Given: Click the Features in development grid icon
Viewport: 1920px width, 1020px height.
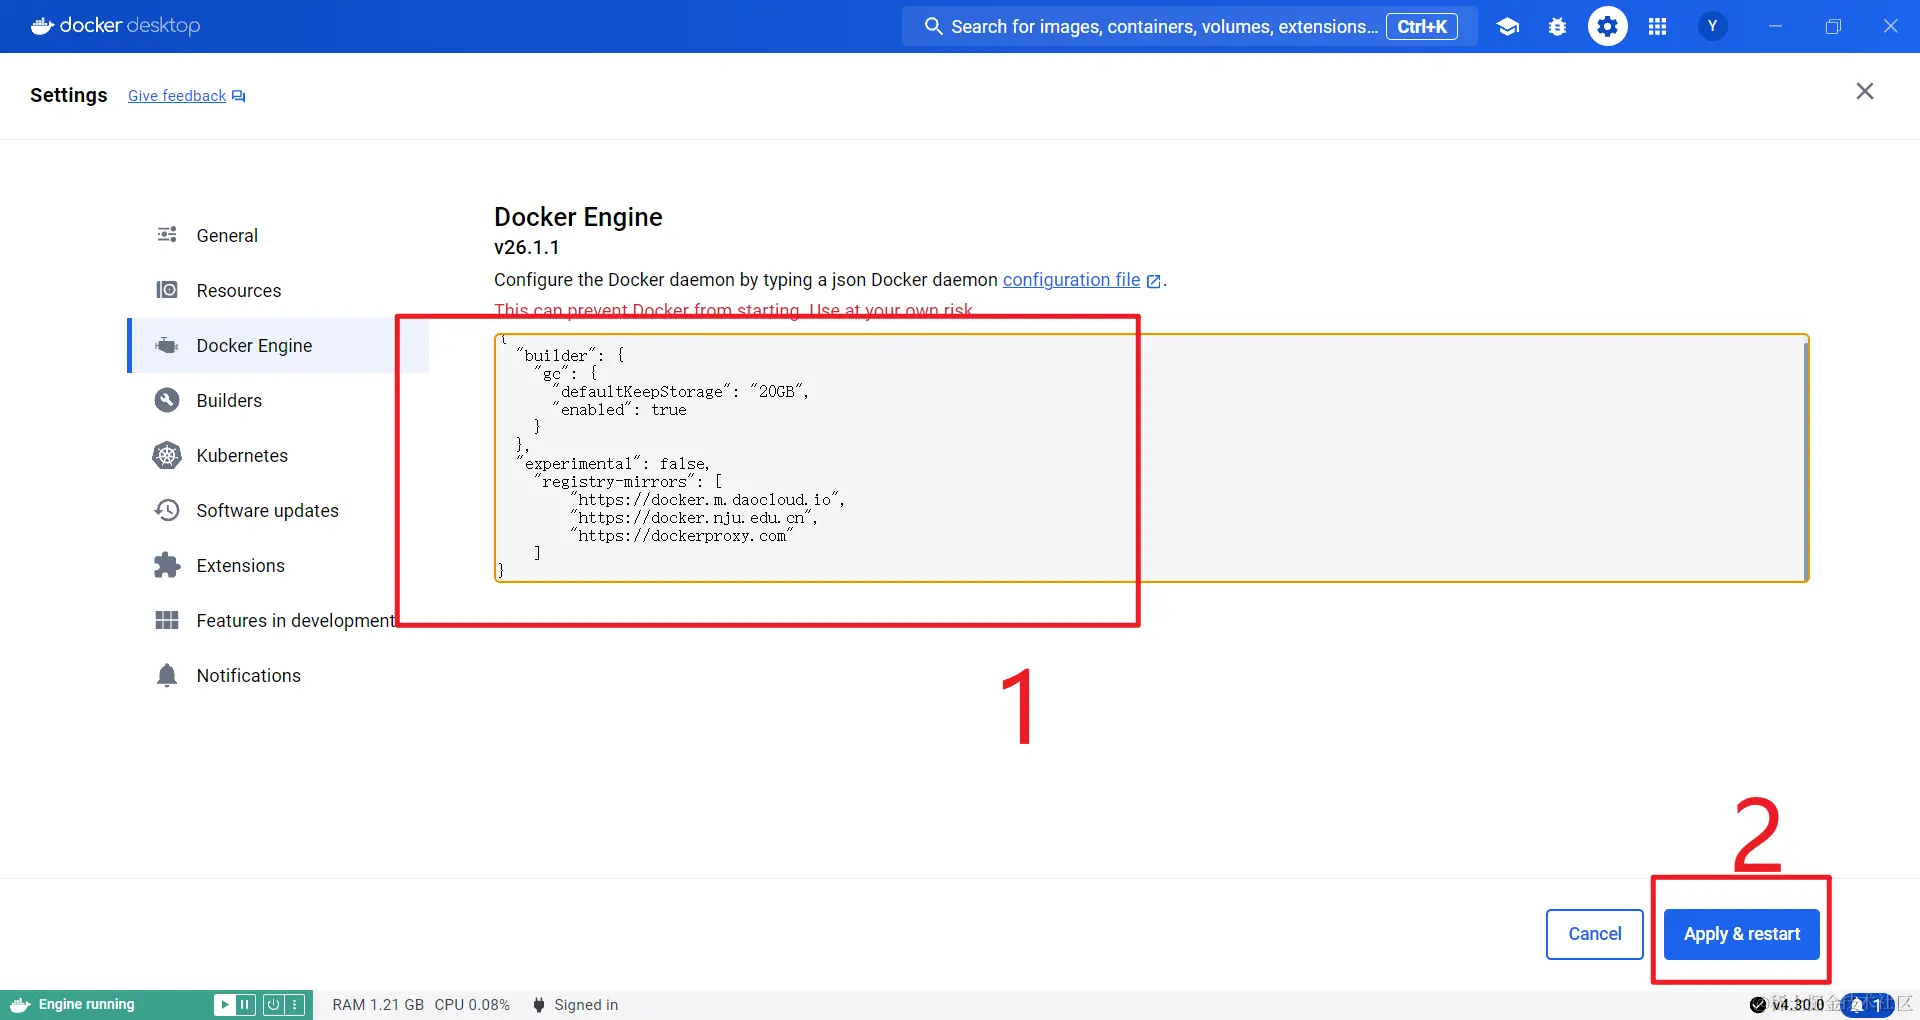Looking at the screenshot, I should (167, 620).
